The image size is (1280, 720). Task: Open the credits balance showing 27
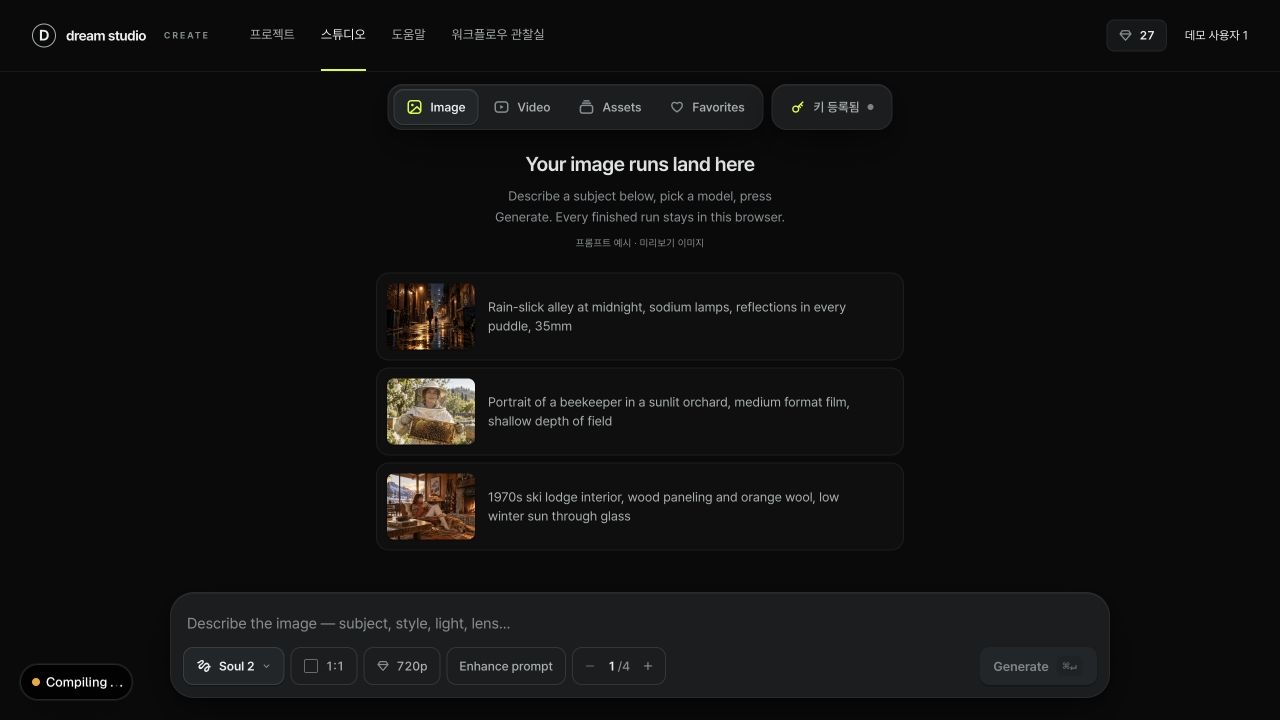click(1136, 35)
